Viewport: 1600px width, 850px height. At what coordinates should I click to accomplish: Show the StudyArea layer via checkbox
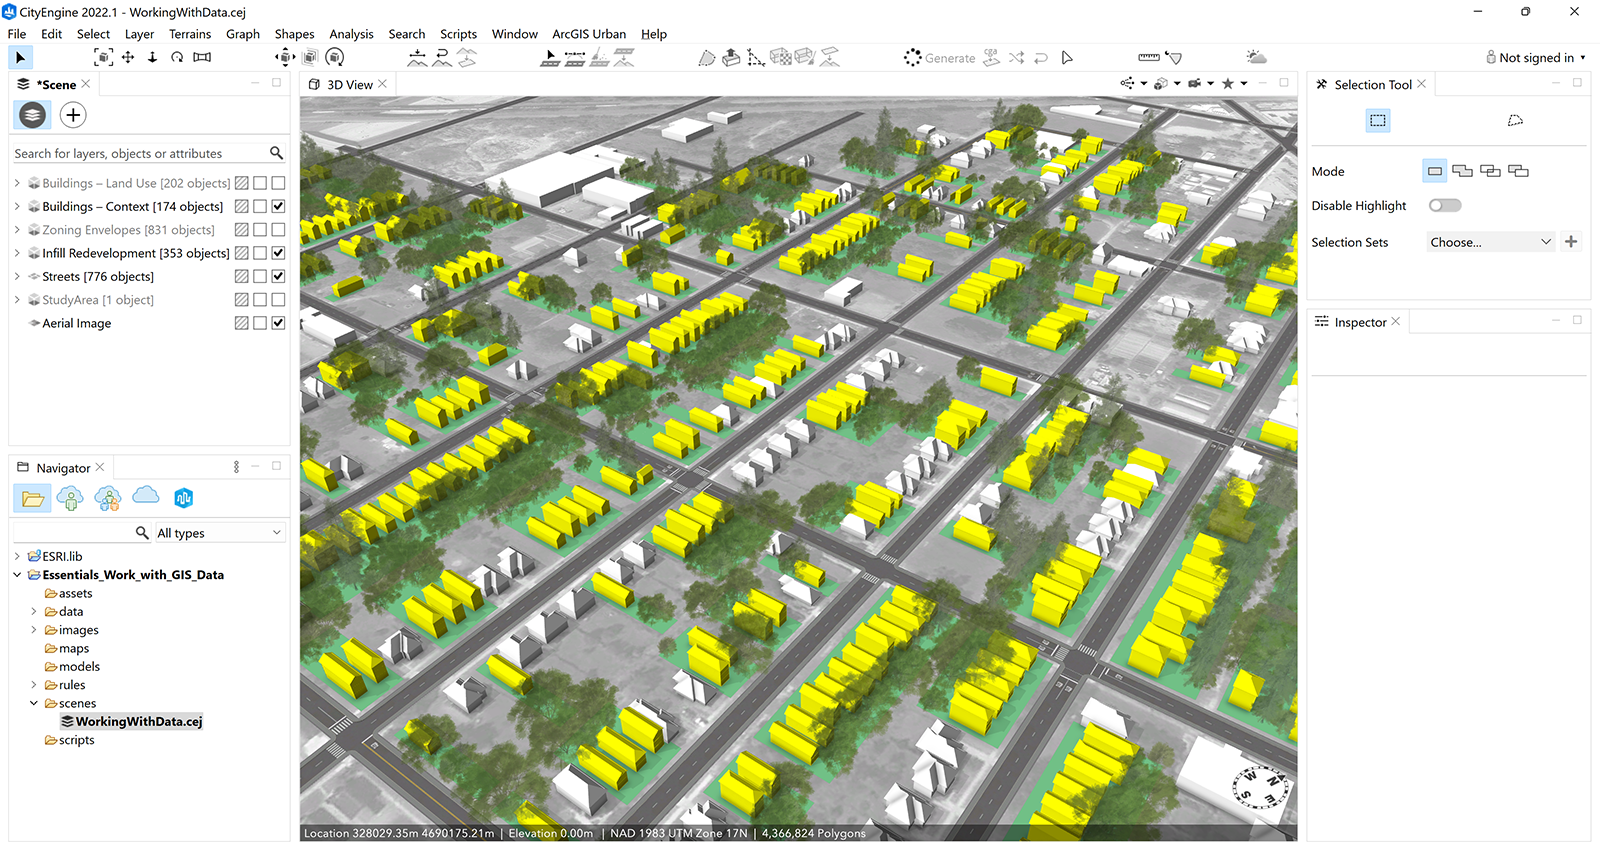click(278, 300)
